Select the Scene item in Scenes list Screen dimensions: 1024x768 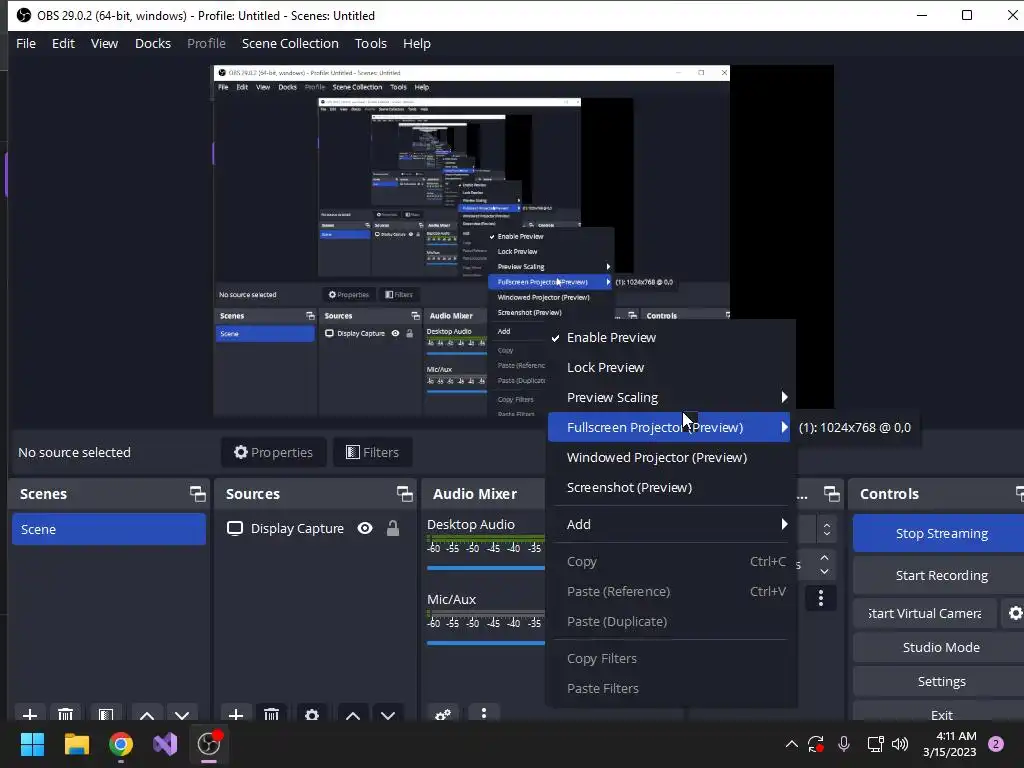[x=108, y=529]
